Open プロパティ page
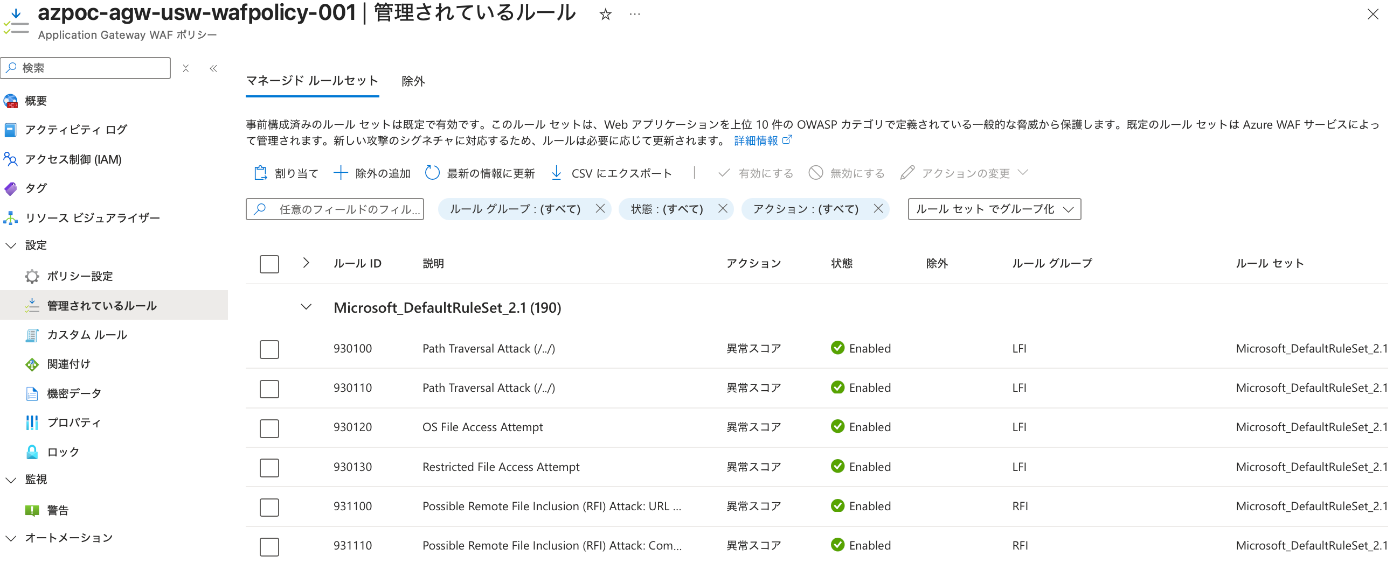 click(x=74, y=423)
